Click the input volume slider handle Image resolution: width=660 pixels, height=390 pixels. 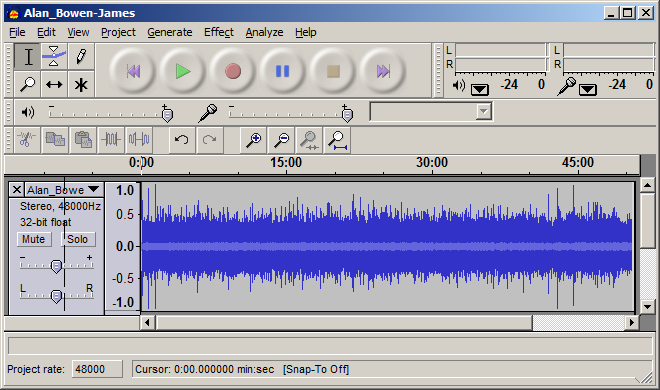coord(347,115)
